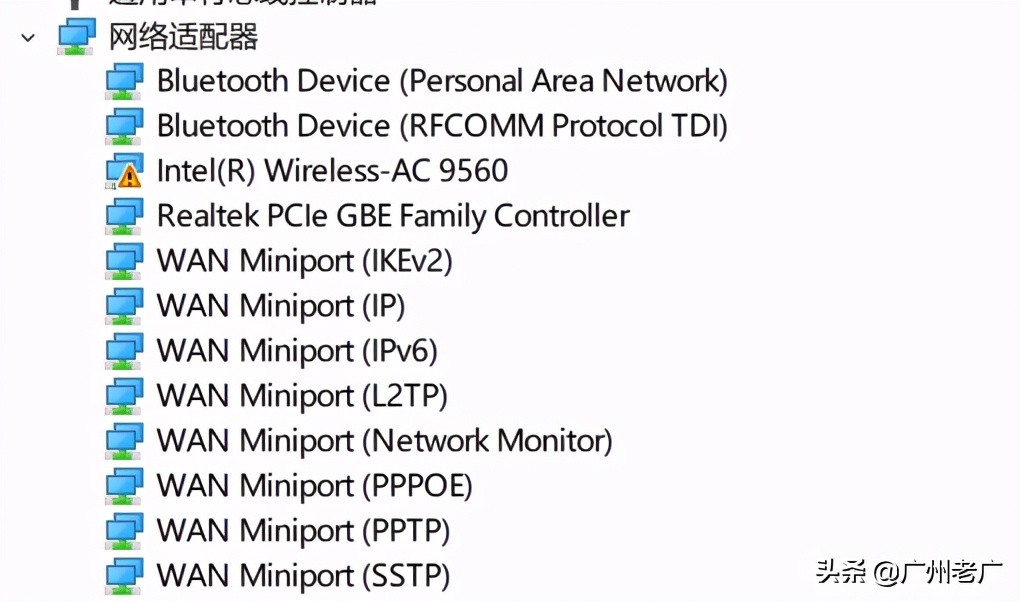Click the WAN Miniport (SSTP) adapter icon
Viewport: 1020px width, 602px height.
click(124, 575)
